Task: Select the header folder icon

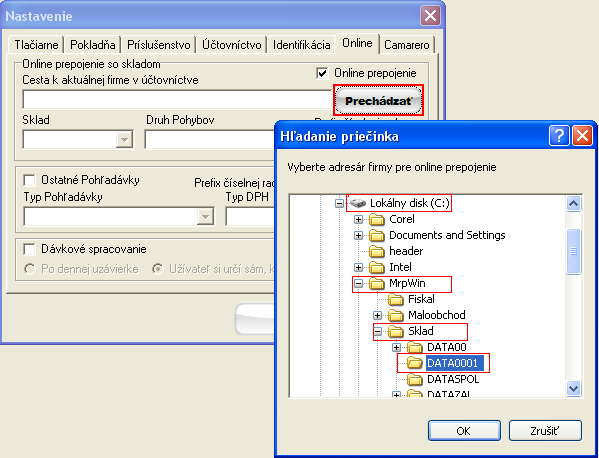Action: (377, 252)
